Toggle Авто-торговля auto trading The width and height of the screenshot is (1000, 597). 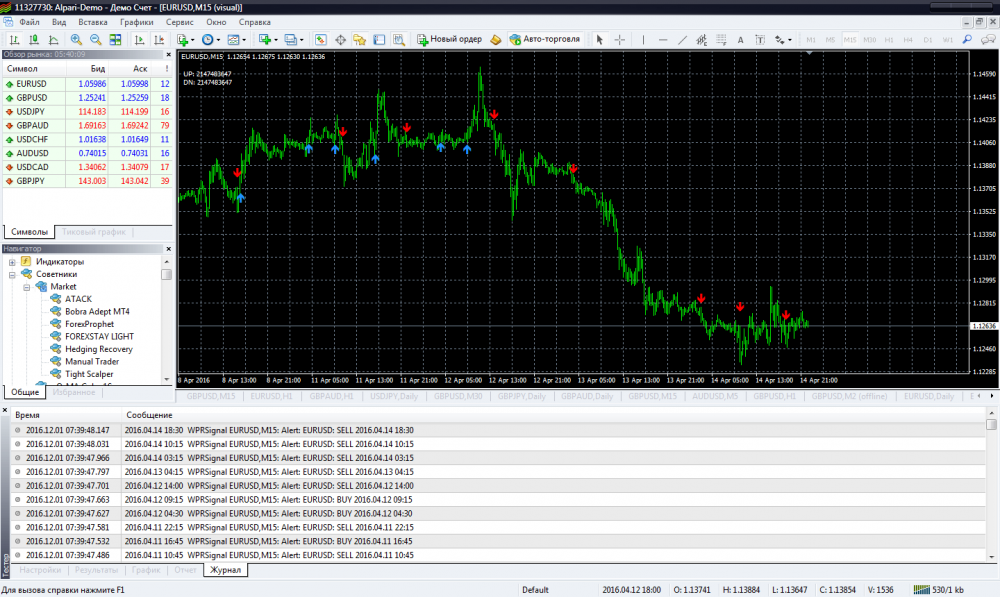tap(545, 40)
